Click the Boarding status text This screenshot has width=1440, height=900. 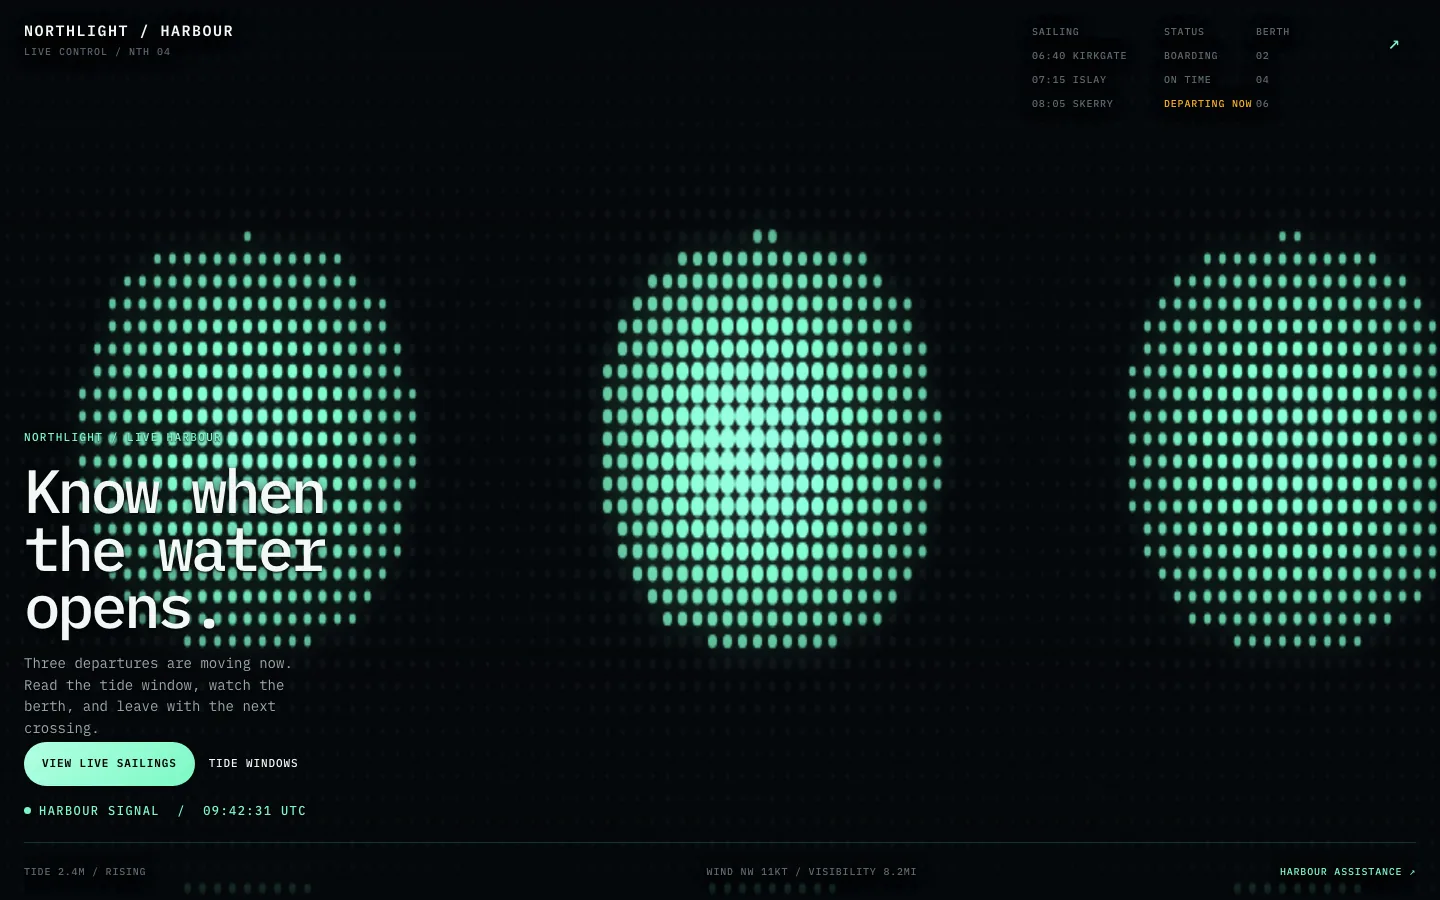click(1190, 56)
